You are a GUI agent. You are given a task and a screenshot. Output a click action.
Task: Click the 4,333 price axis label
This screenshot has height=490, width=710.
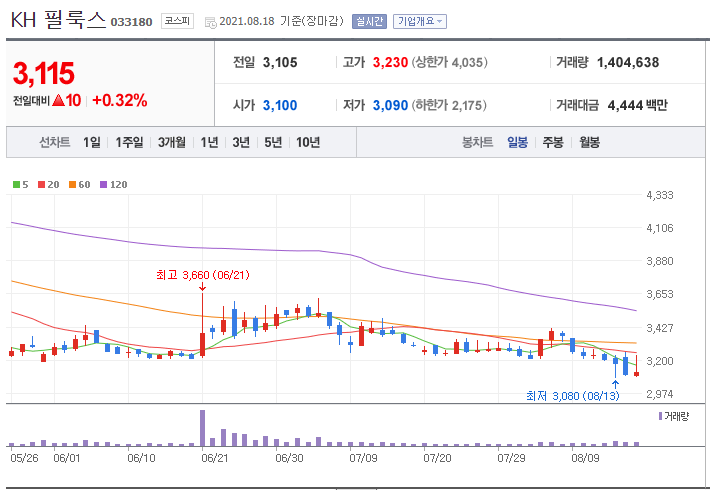click(x=660, y=195)
